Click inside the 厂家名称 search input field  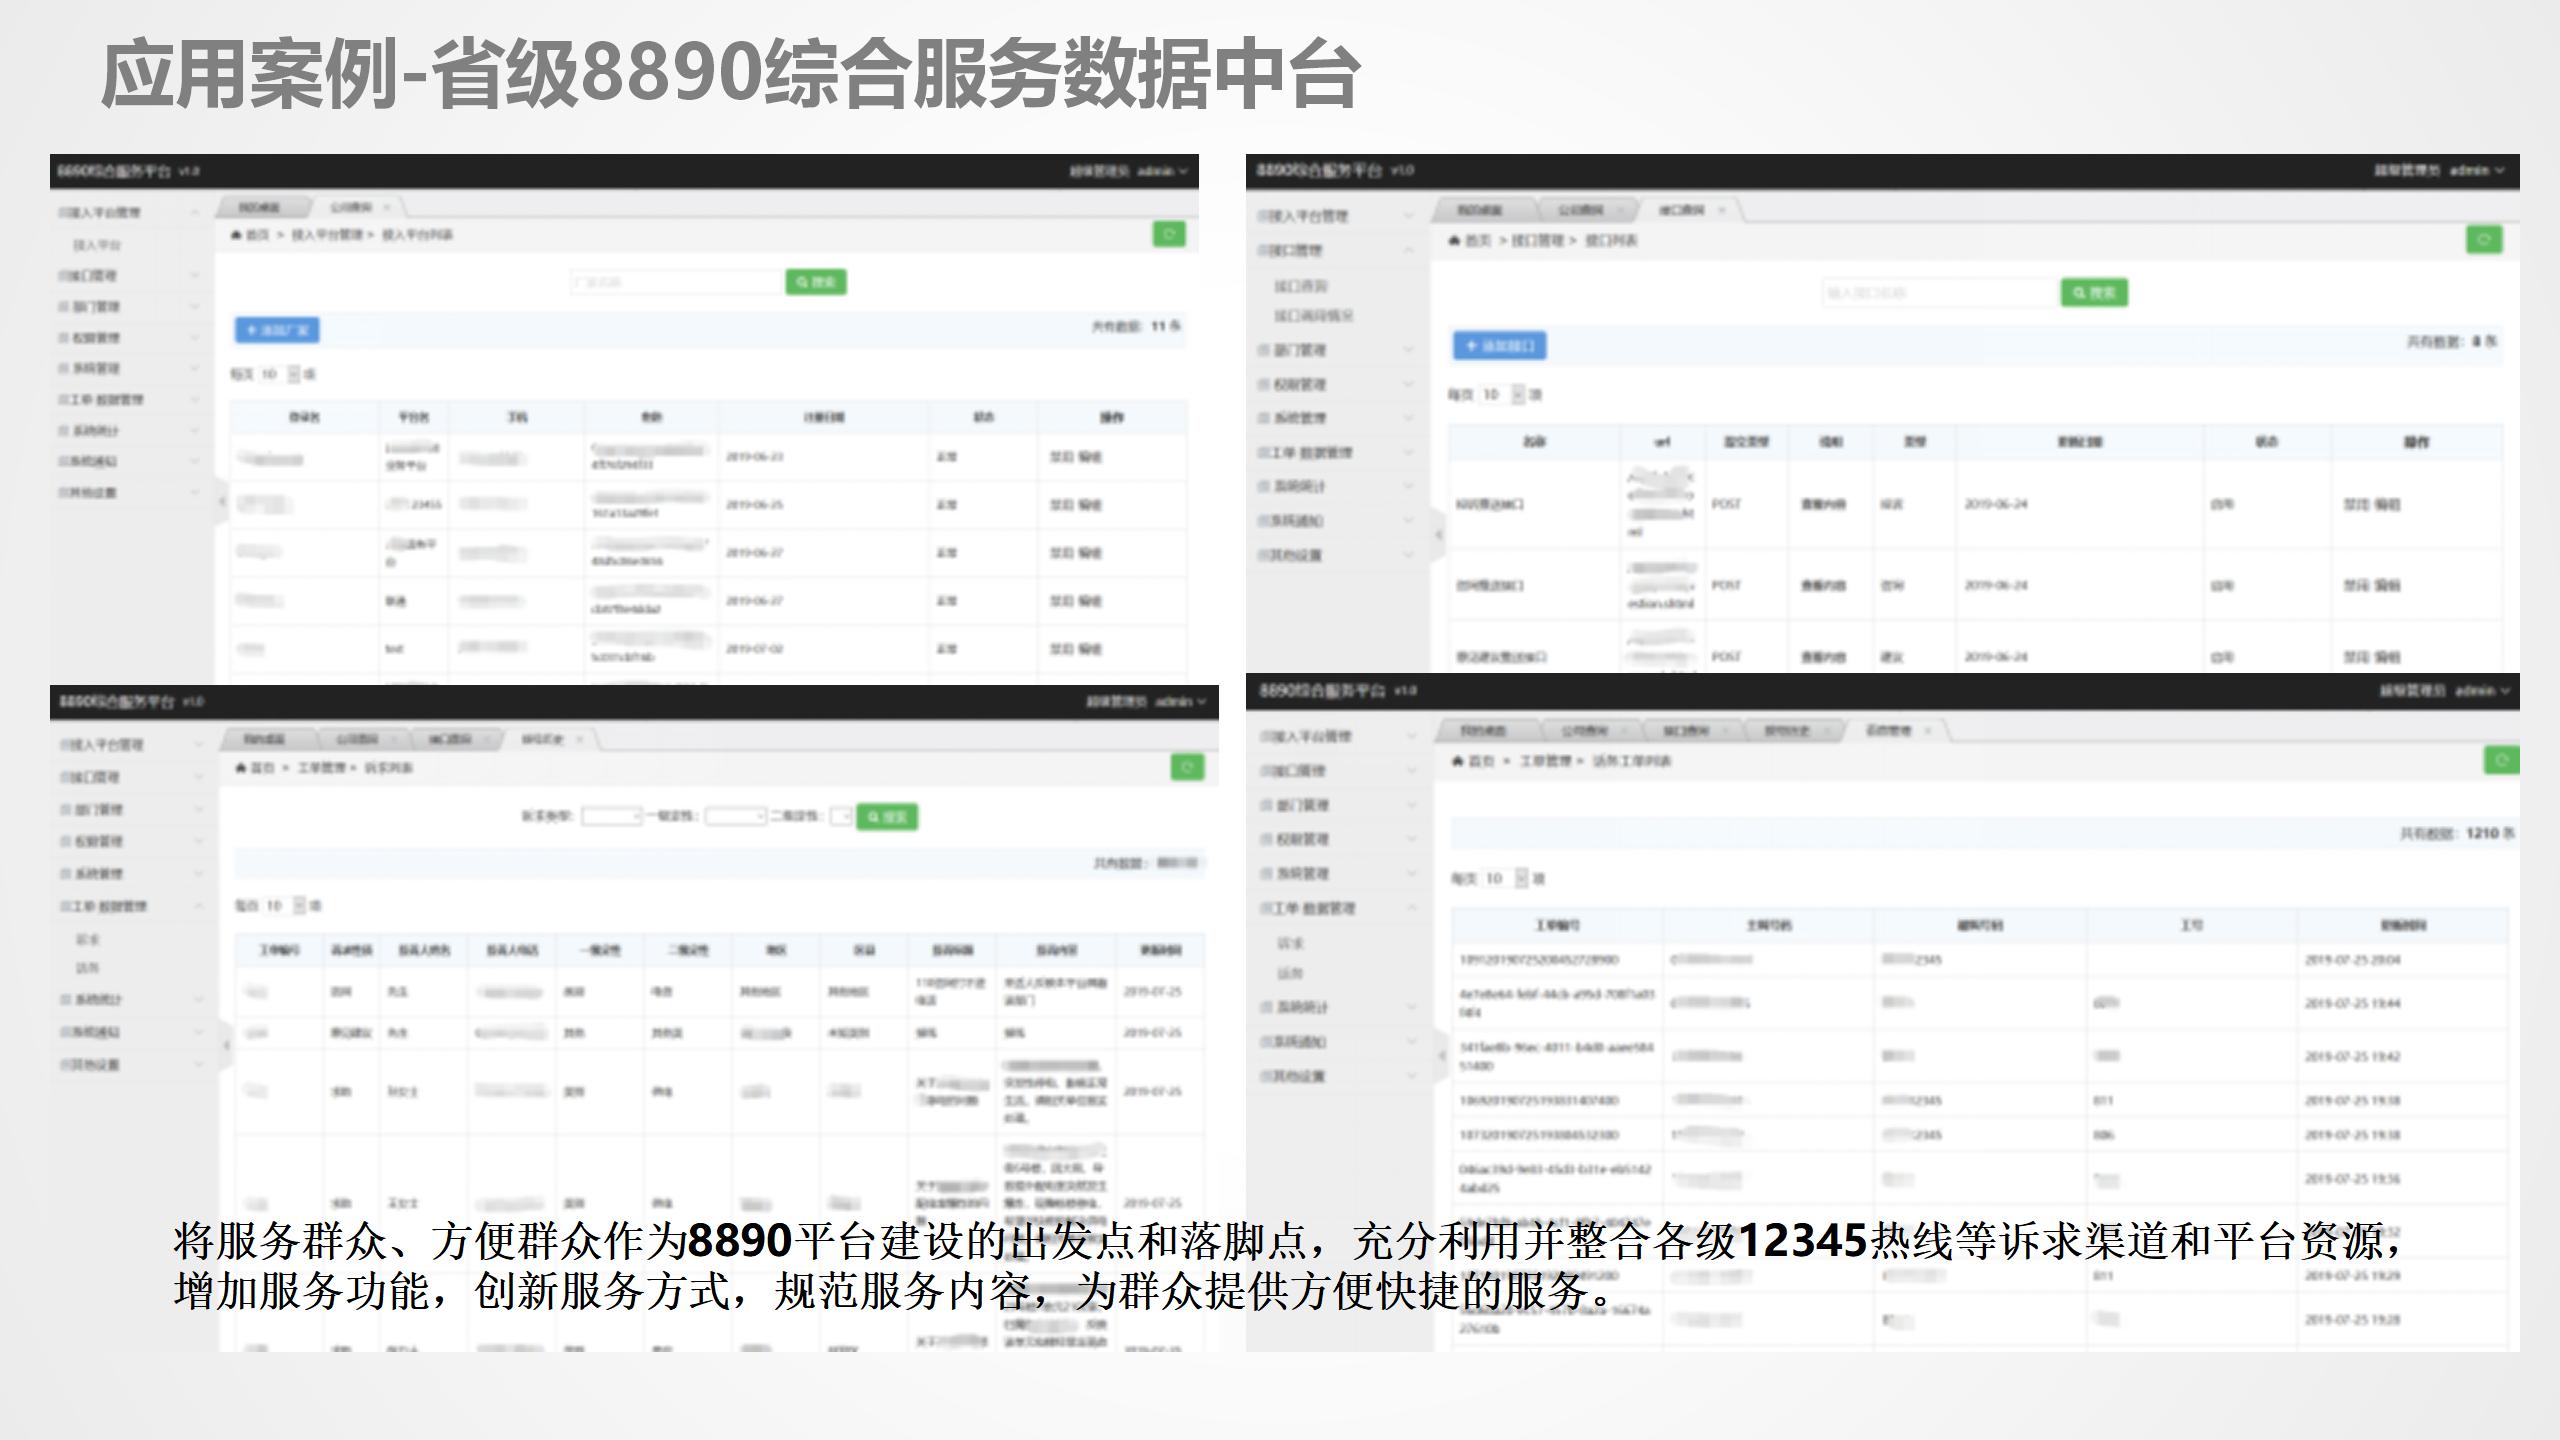pos(670,283)
